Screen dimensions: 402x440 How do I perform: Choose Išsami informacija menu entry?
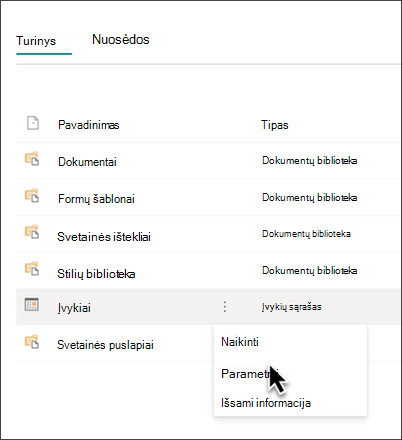coord(266,403)
